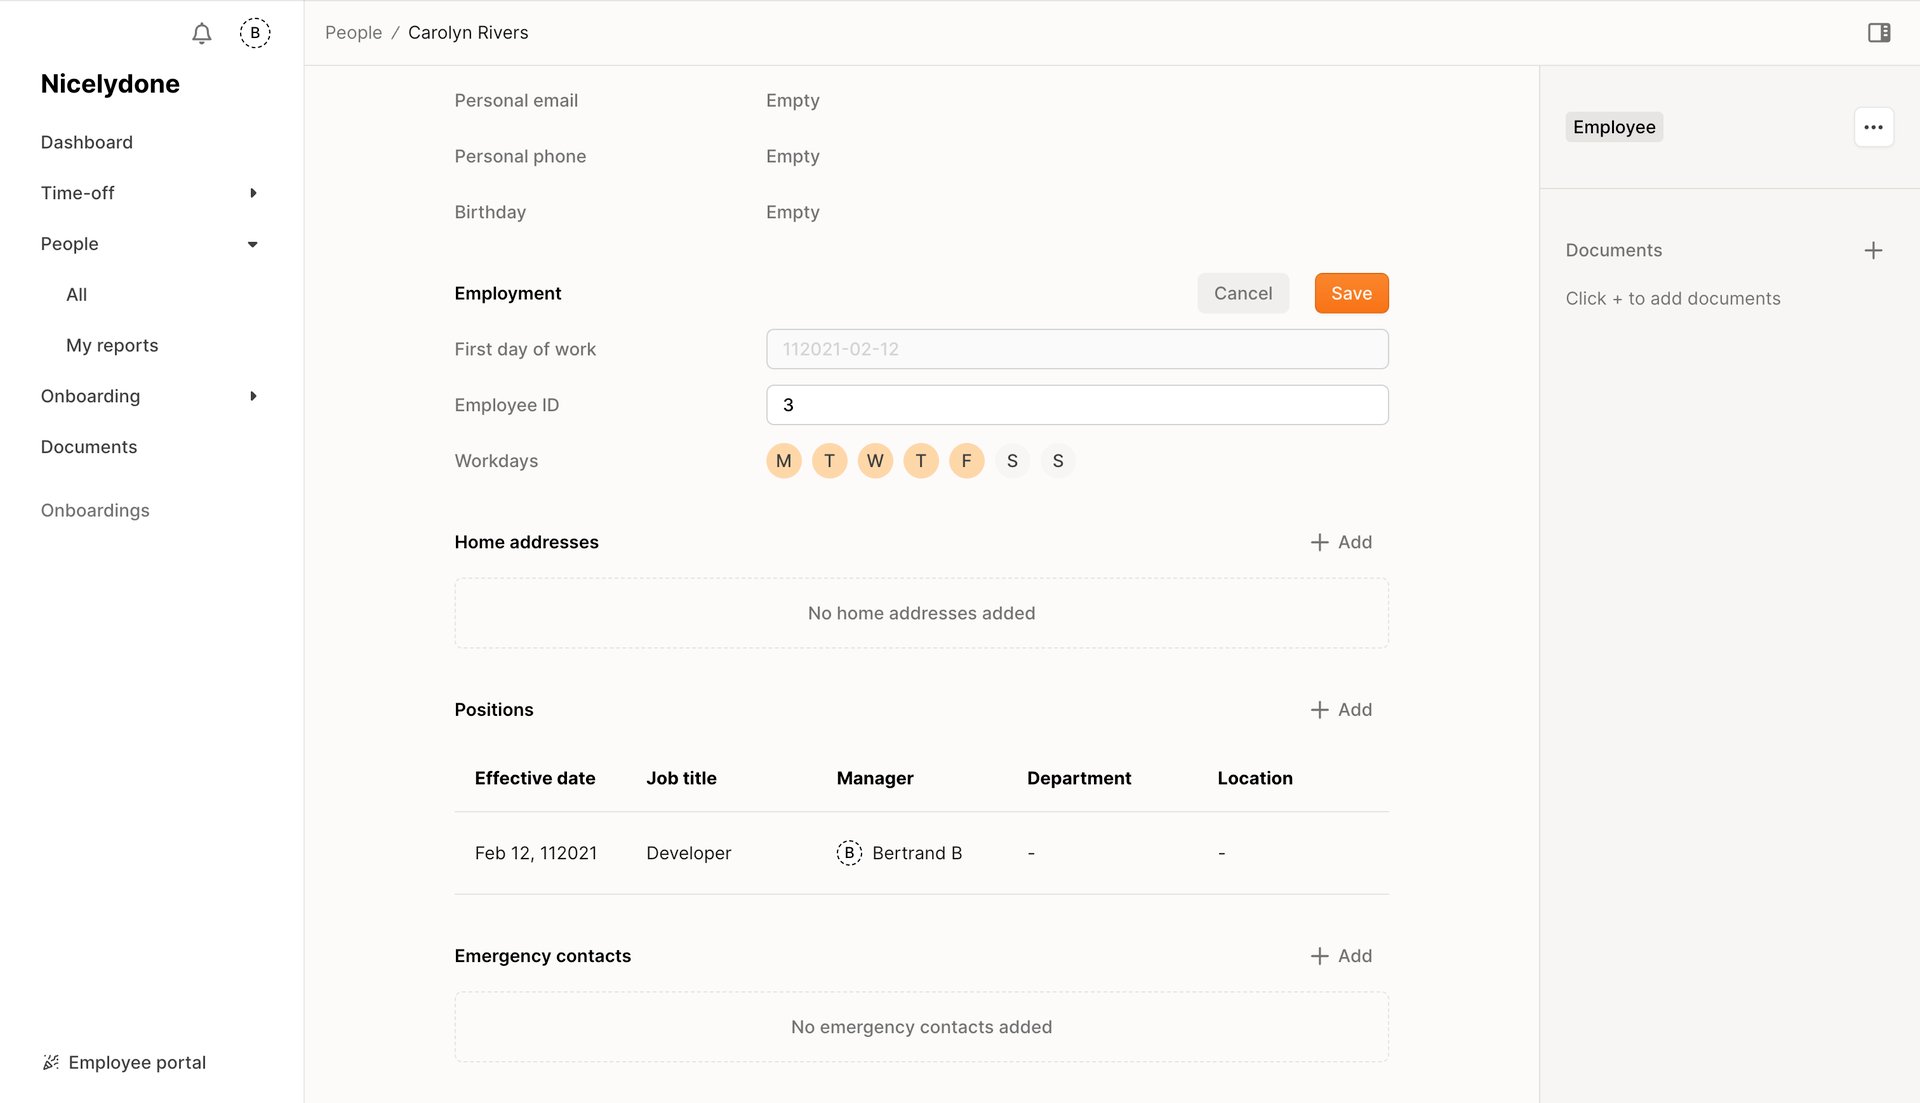1920x1103 pixels.
Task: Click the plus icon beside Home addresses Add
Action: [1319, 541]
